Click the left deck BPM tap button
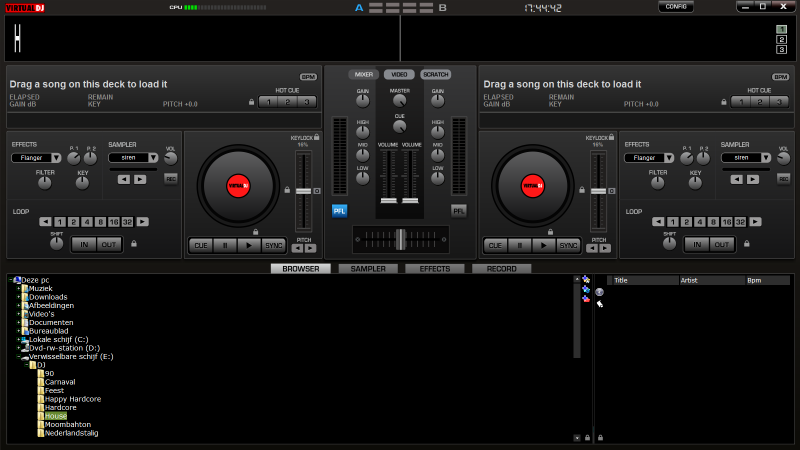The height and width of the screenshot is (450, 800). 308,77
